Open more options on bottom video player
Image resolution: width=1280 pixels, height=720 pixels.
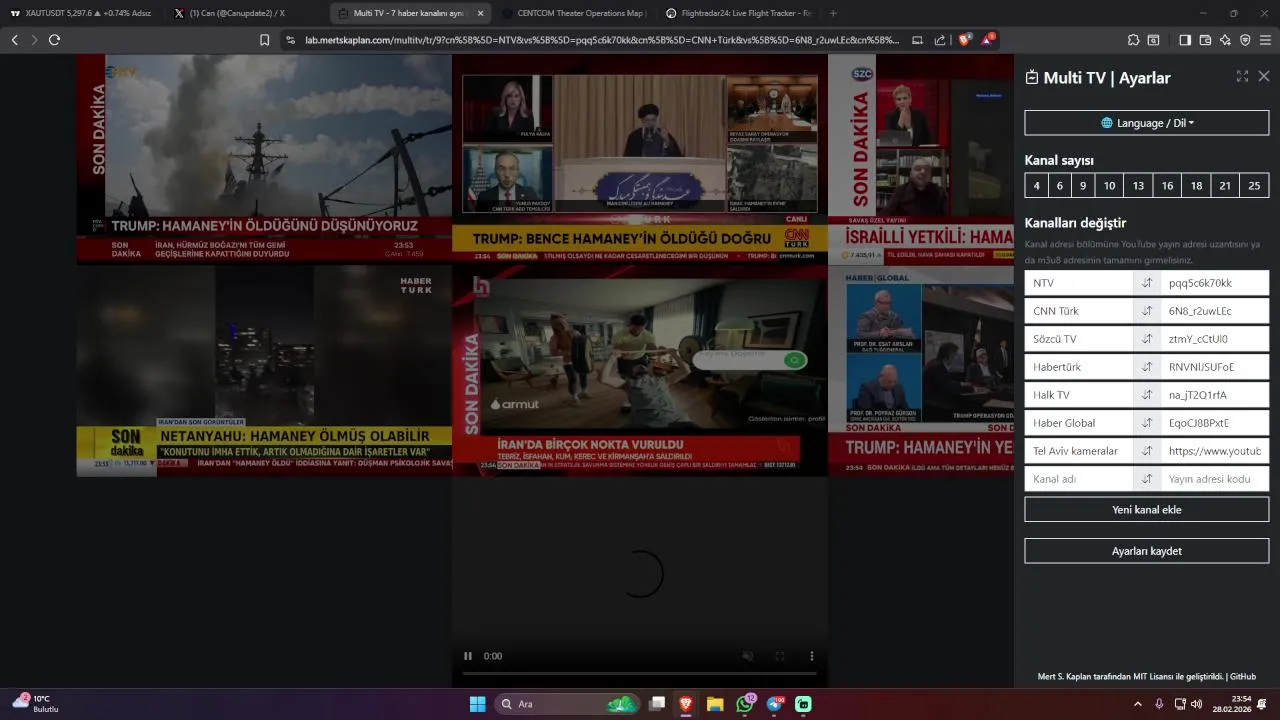[811, 656]
